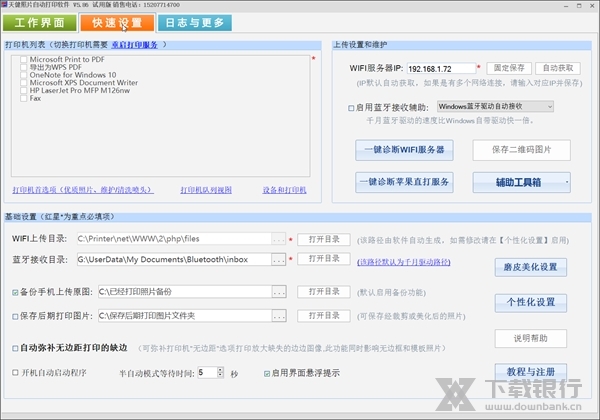Open 个性化设置

click(530, 303)
